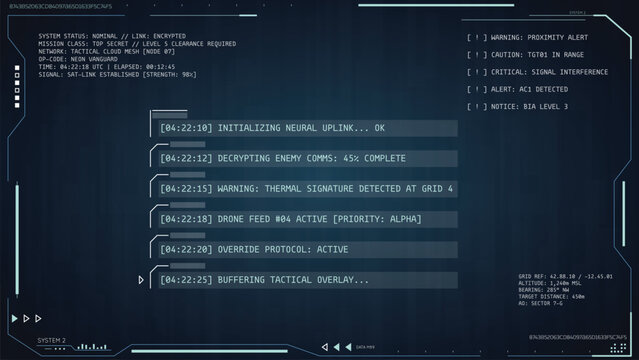Click the outlined rewind triangle near DATA label

(325, 347)
